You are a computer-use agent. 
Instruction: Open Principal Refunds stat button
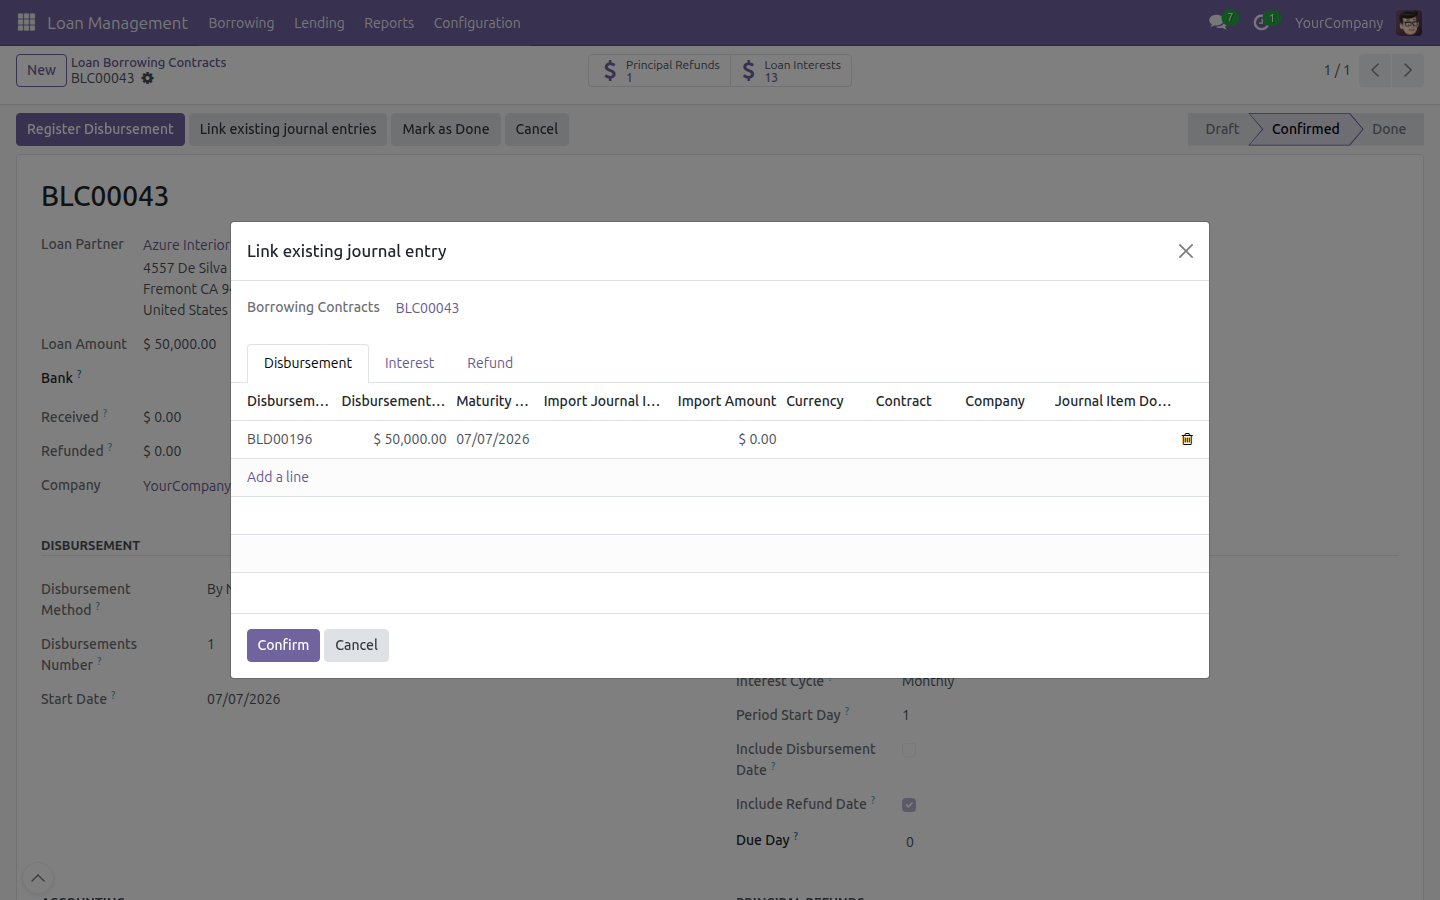tap(660, 71)
